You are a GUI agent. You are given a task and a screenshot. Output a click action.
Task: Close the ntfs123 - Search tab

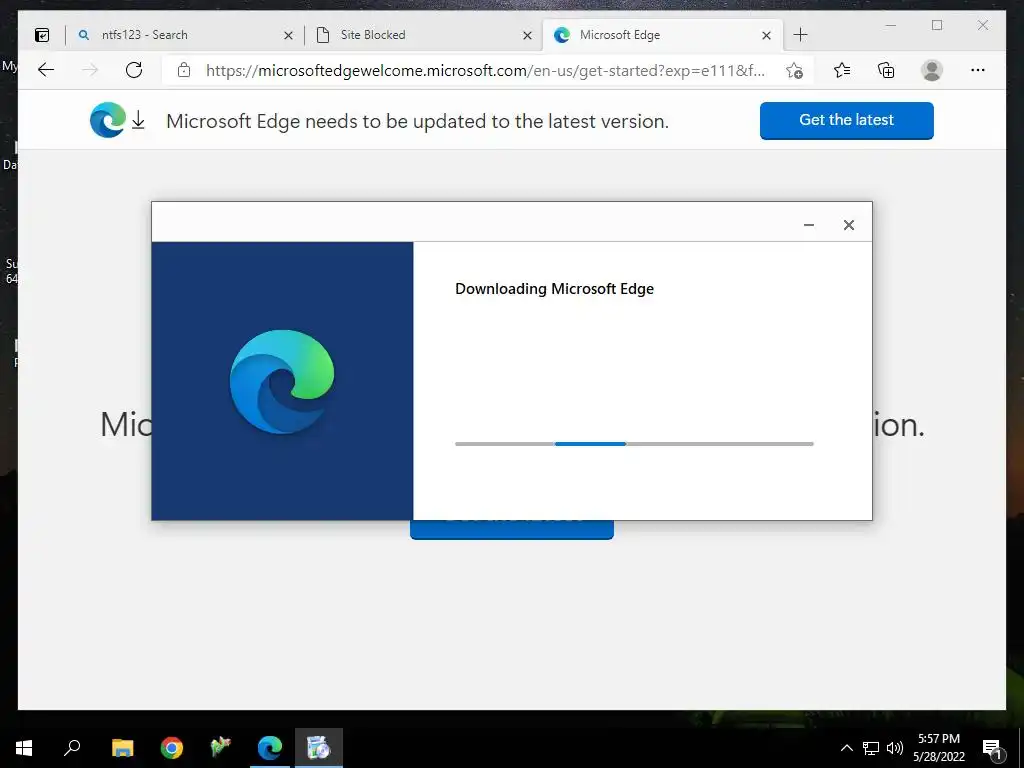[x=288, y=35]
